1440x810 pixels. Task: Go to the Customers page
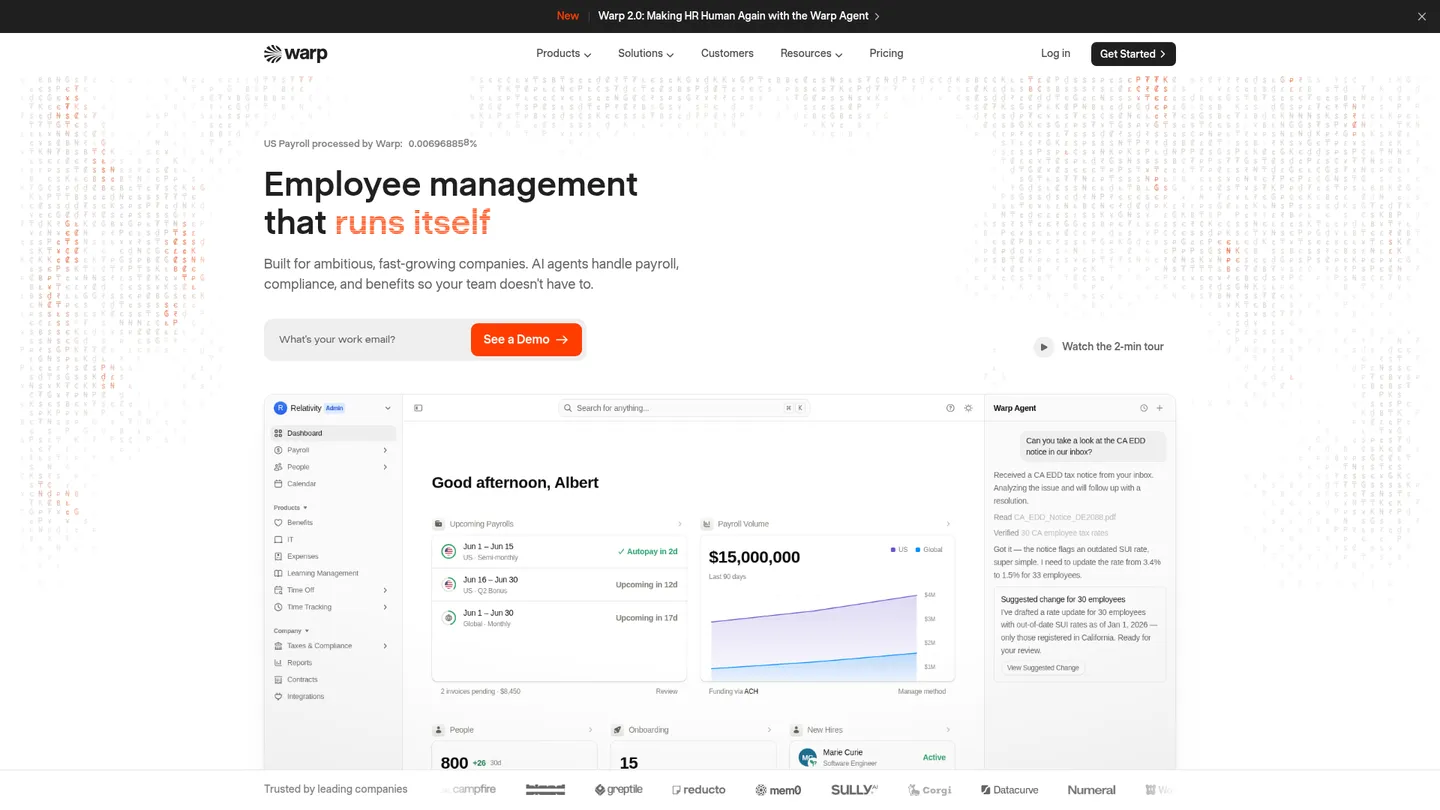[x=727, y=54]
